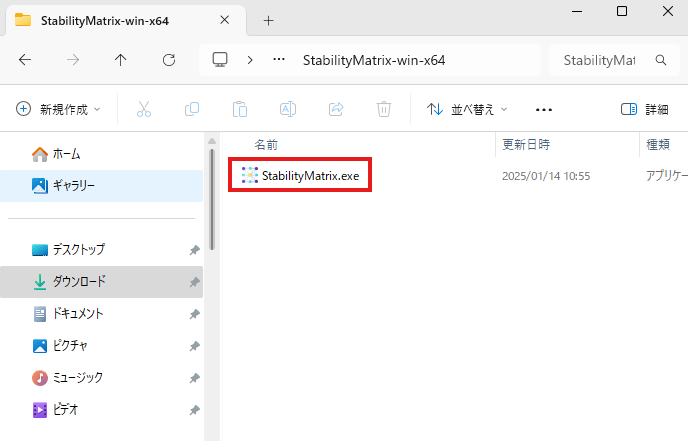The image size is (688, 441).
Task: Select the StabilityMatrix.exe file
Action: point(310,176)
